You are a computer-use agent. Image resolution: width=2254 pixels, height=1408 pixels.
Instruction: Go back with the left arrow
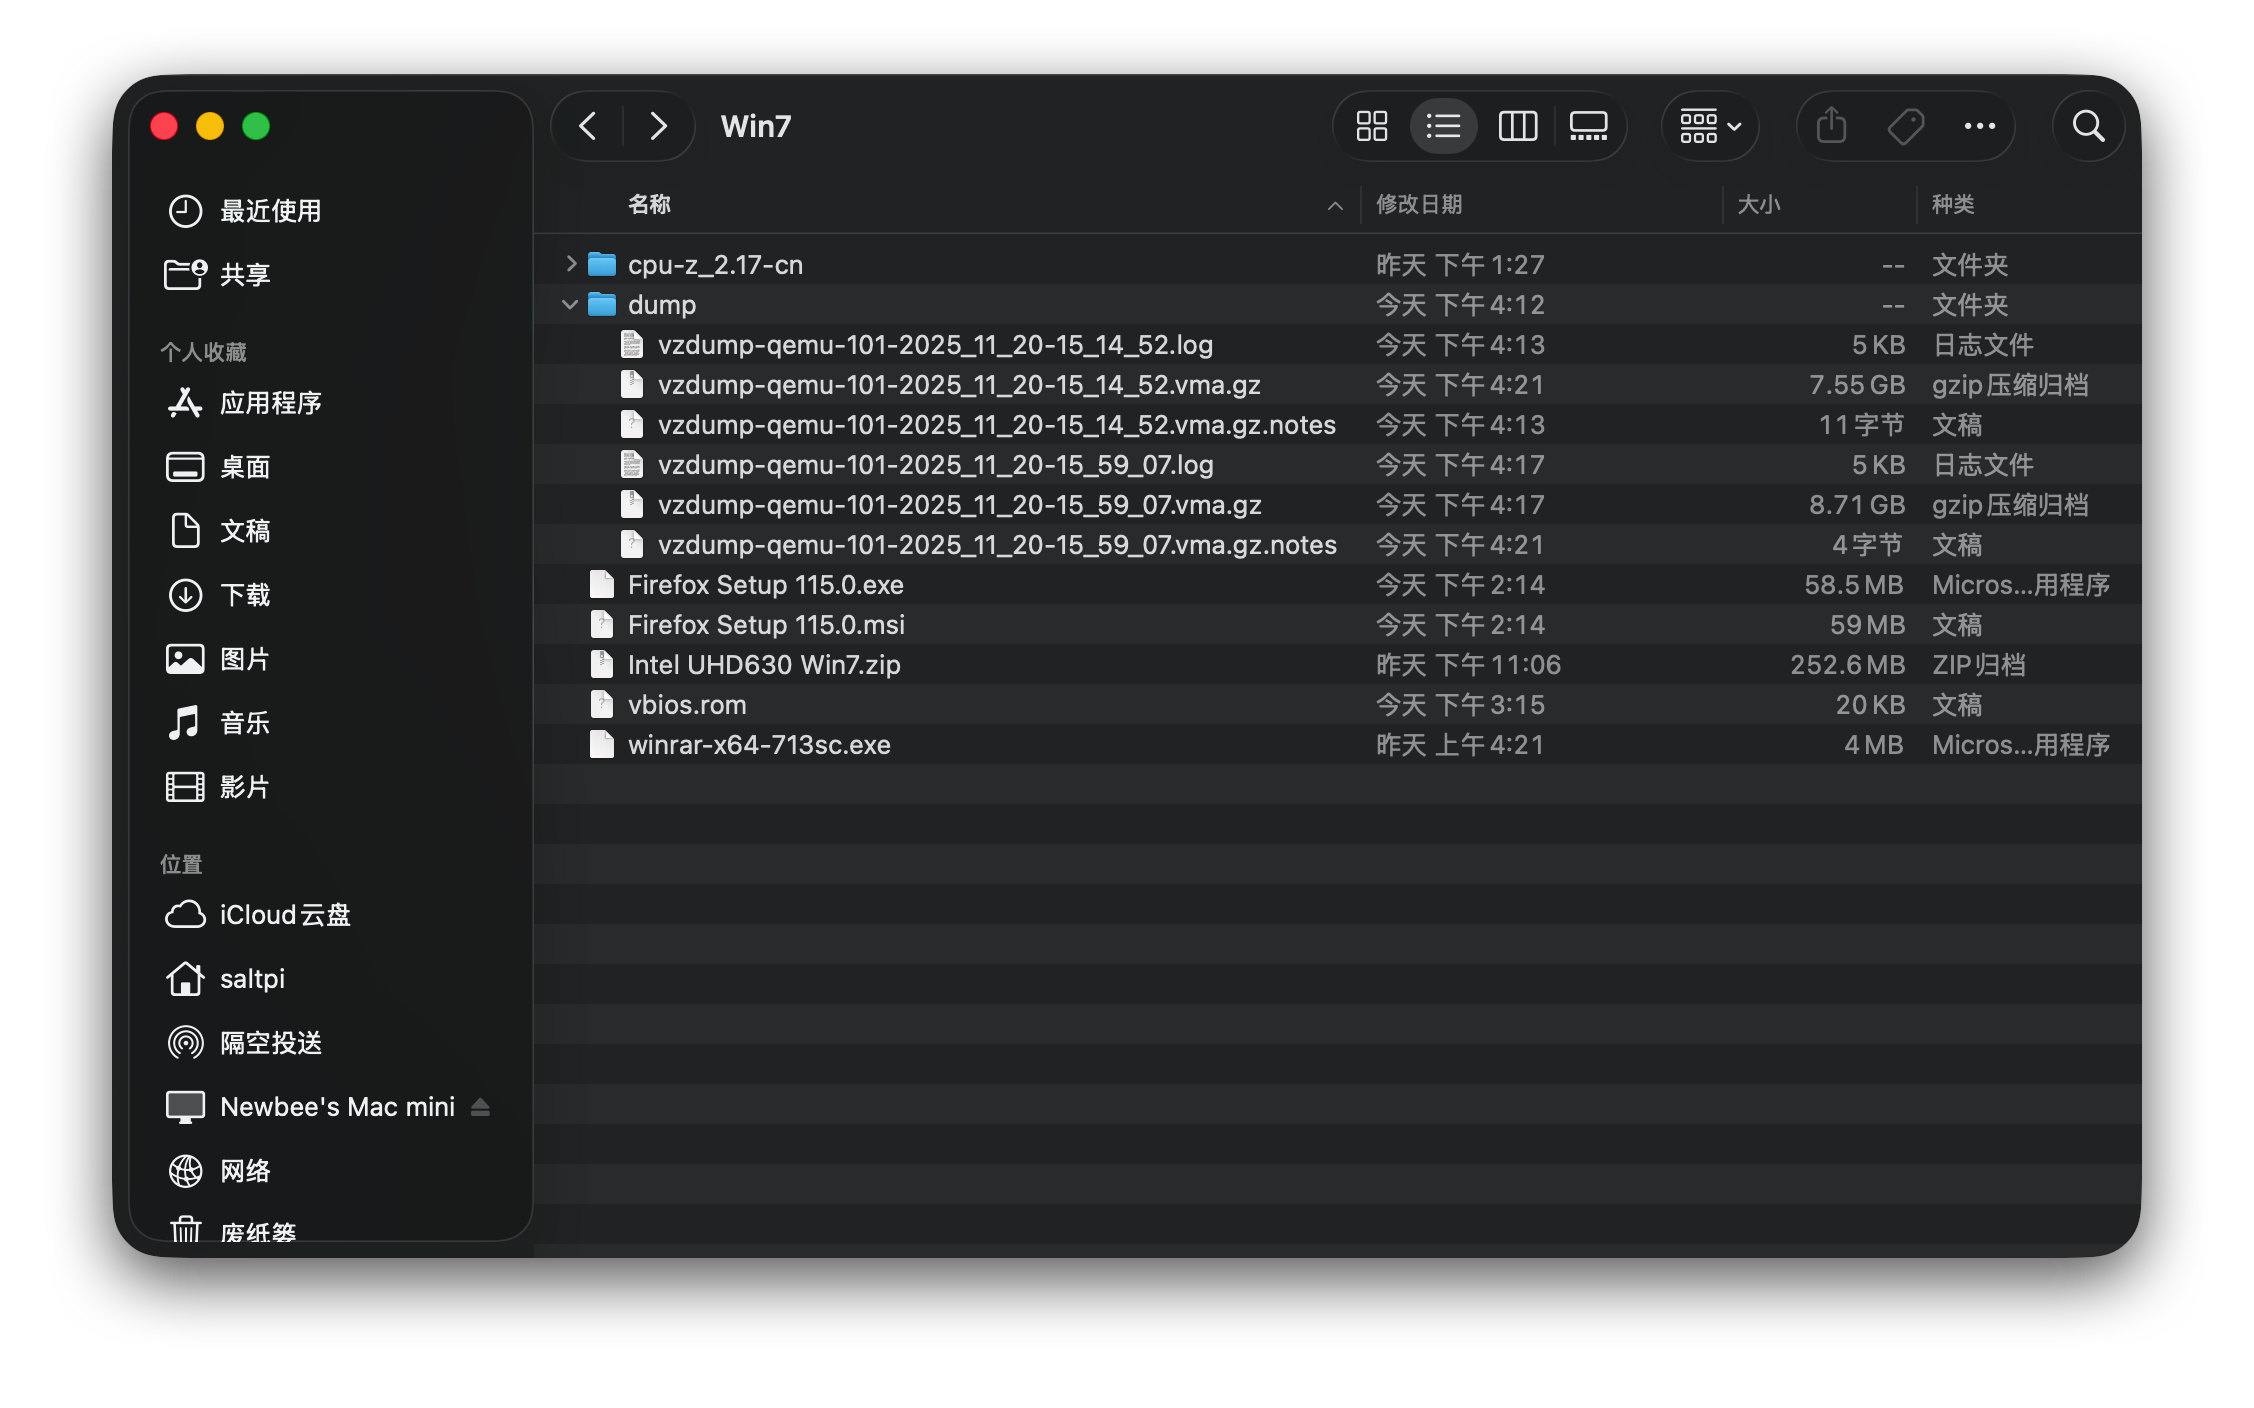(x=588, y=126)
